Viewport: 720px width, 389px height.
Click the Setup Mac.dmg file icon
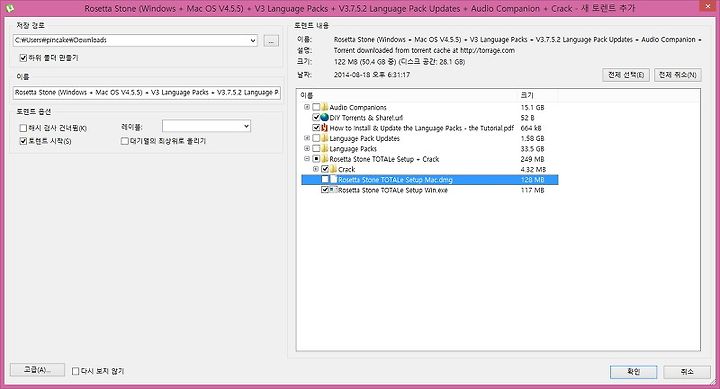pyautogui.click(x=333, y=180)
